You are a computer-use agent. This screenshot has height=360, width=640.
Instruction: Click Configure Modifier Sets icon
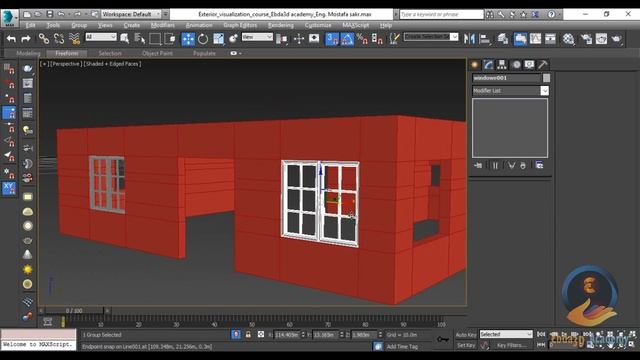[540, 165]
